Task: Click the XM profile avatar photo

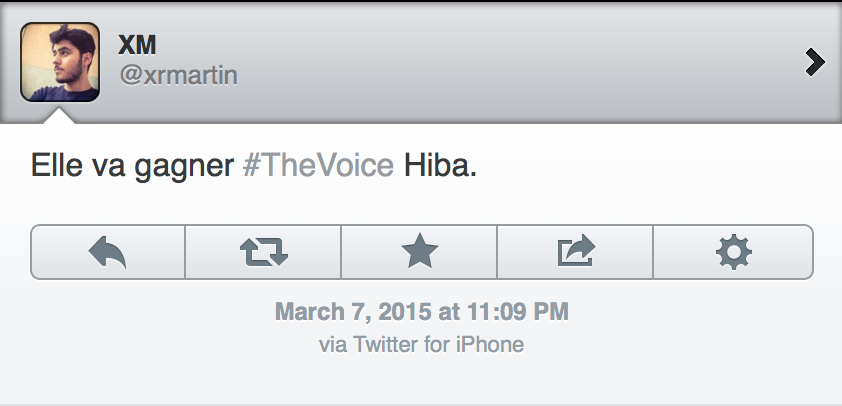Action: click(60, 63)
